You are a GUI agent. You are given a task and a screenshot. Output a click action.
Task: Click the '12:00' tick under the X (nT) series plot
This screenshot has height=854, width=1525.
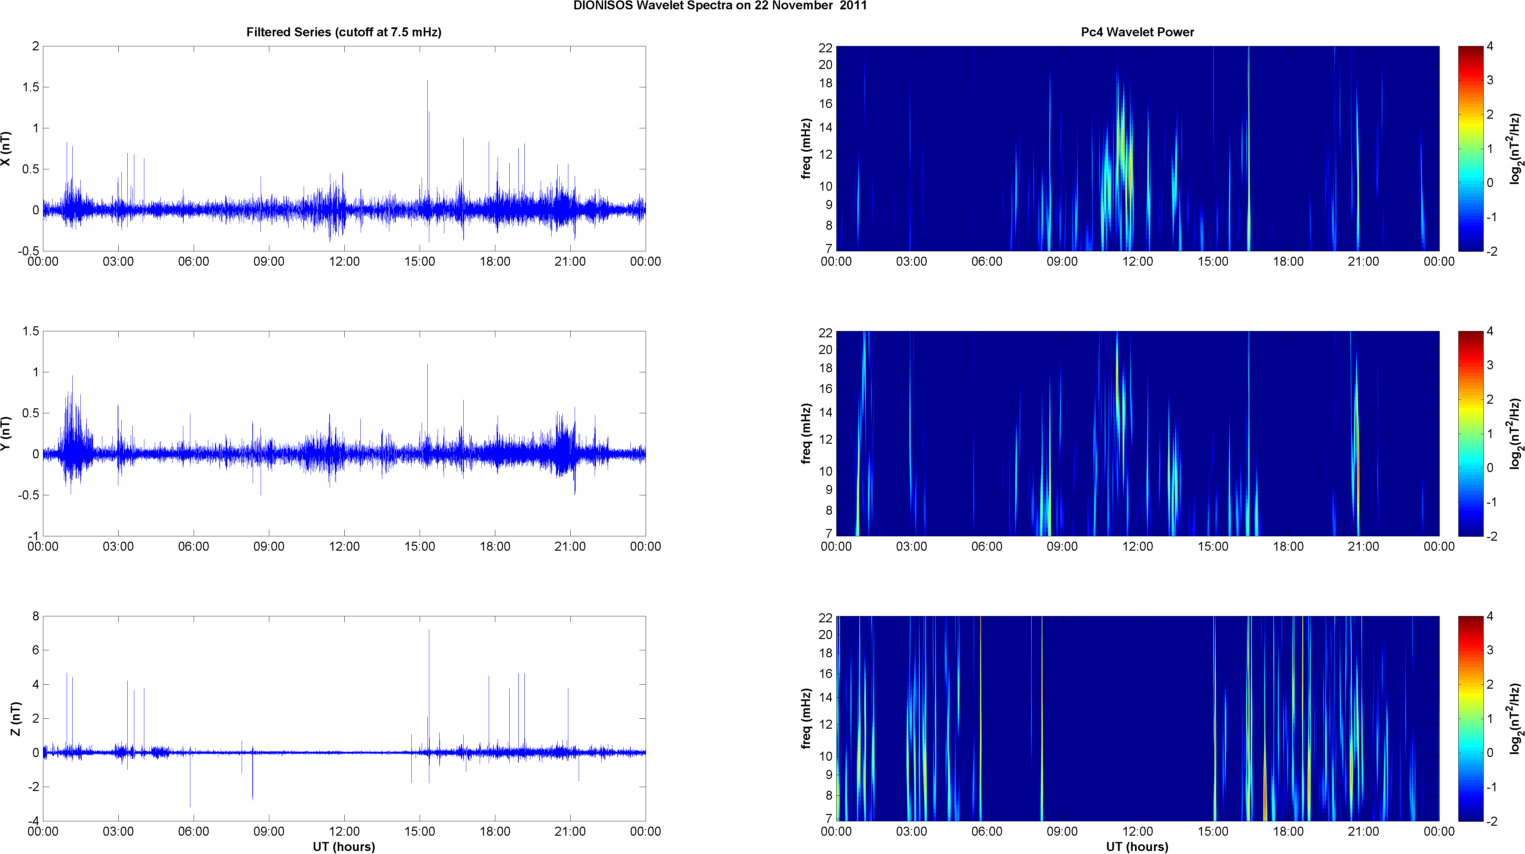click(344, 262)
